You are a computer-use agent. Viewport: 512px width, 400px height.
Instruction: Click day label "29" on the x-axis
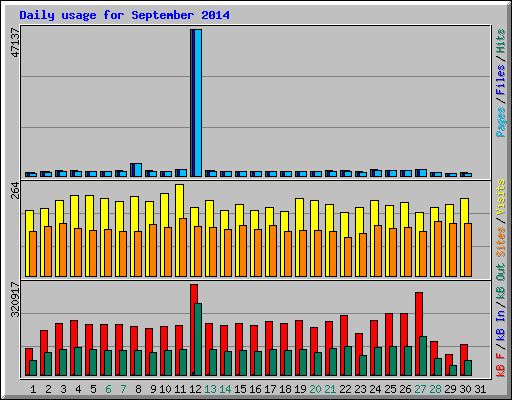(x=450, y=389)
